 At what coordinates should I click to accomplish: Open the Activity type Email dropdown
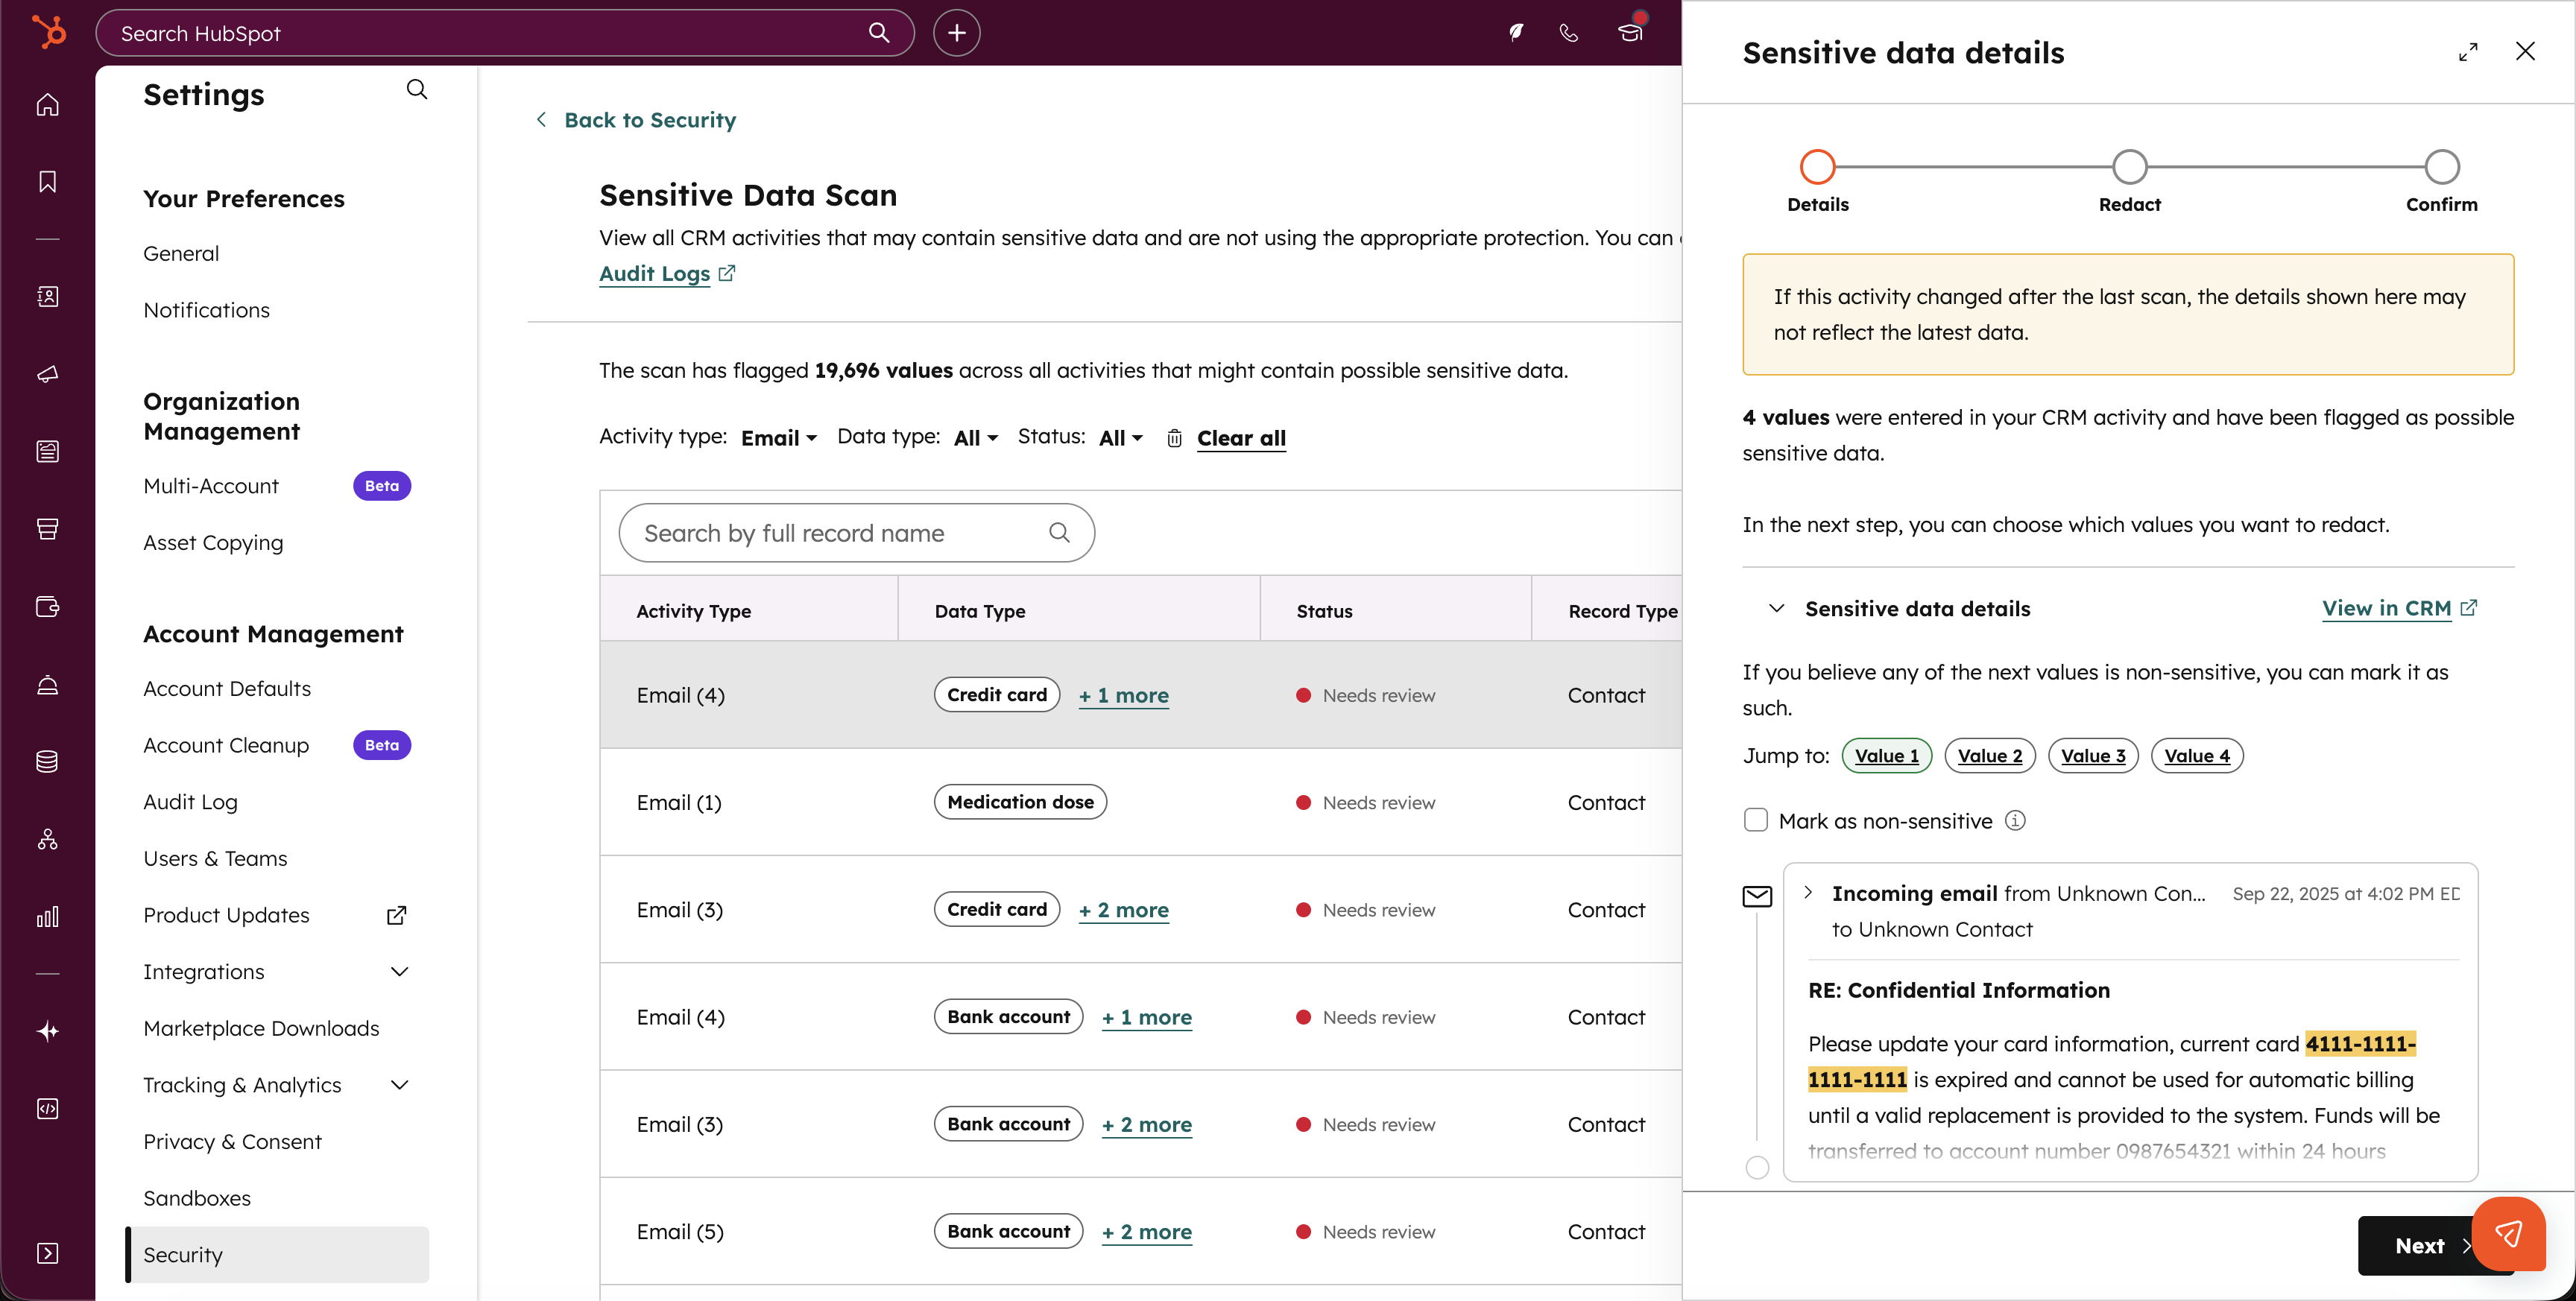pyautogui.click(x=778, y=438)
